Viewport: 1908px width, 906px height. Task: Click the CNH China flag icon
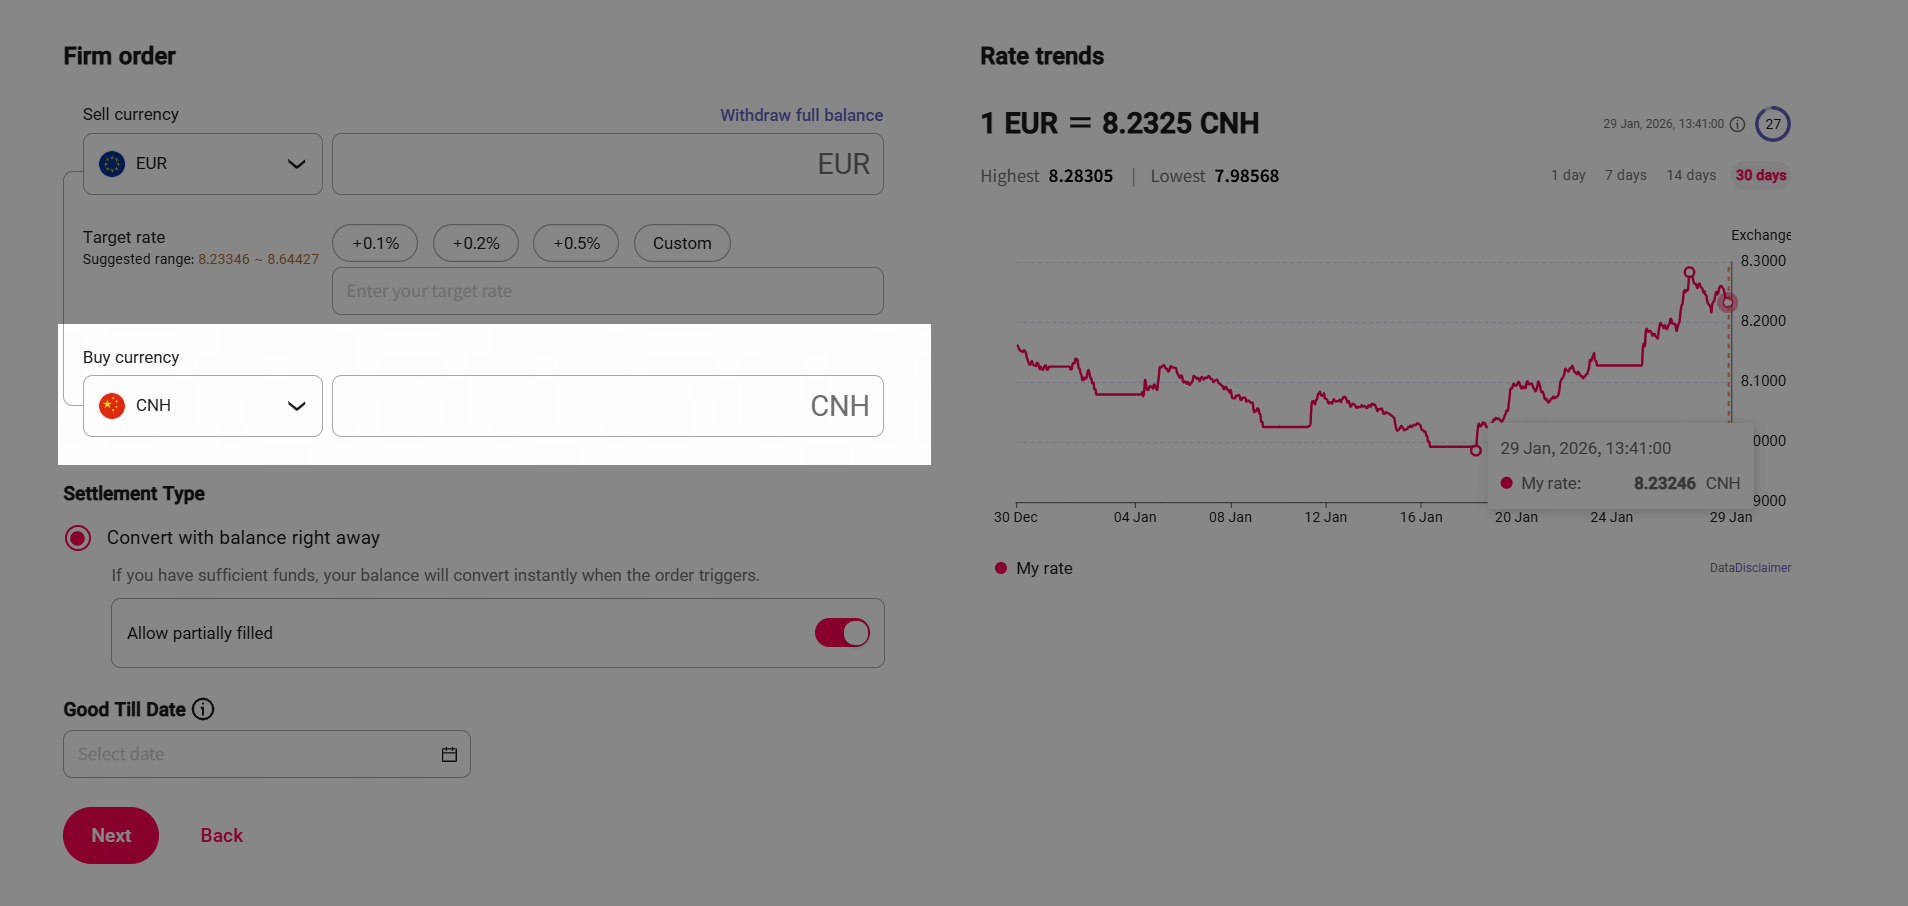112,406
